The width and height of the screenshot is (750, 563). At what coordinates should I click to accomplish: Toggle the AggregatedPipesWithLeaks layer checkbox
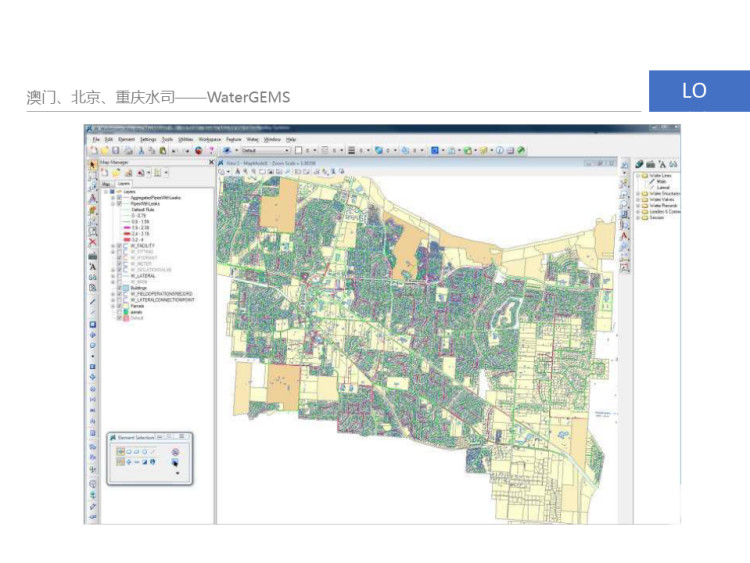pos(120,198)
